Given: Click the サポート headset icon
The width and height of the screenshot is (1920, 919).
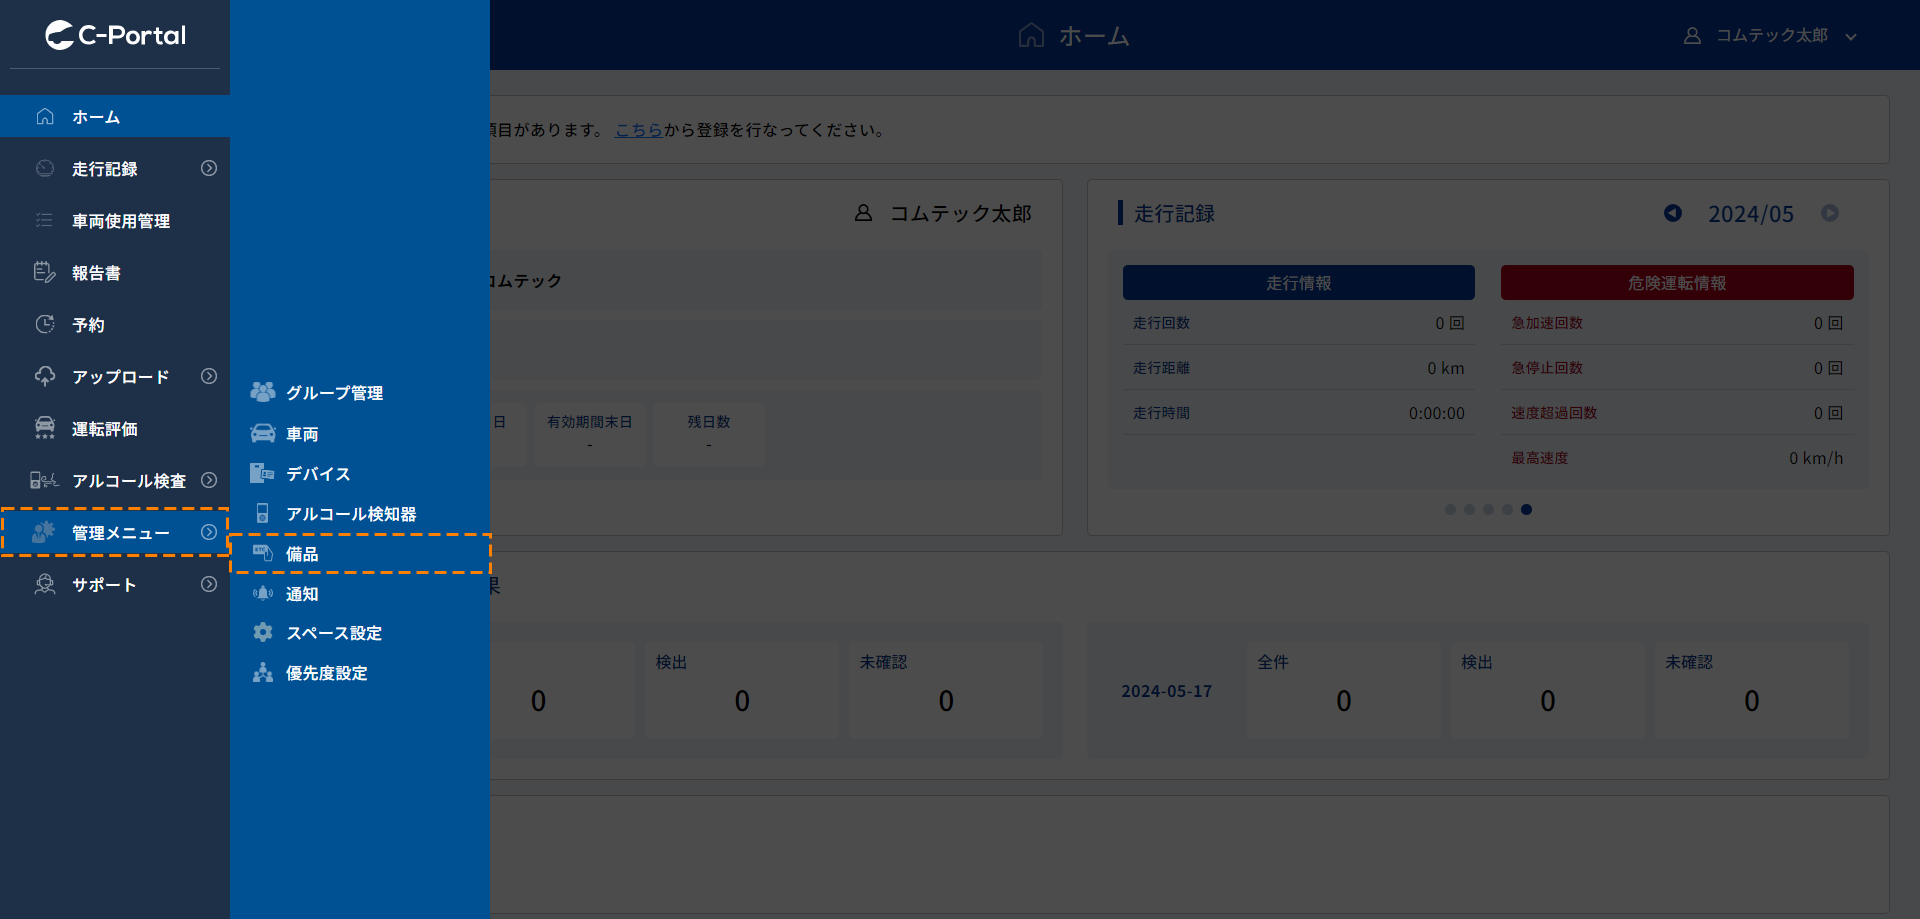Looking at the screenshot, I should click(45, 584).
